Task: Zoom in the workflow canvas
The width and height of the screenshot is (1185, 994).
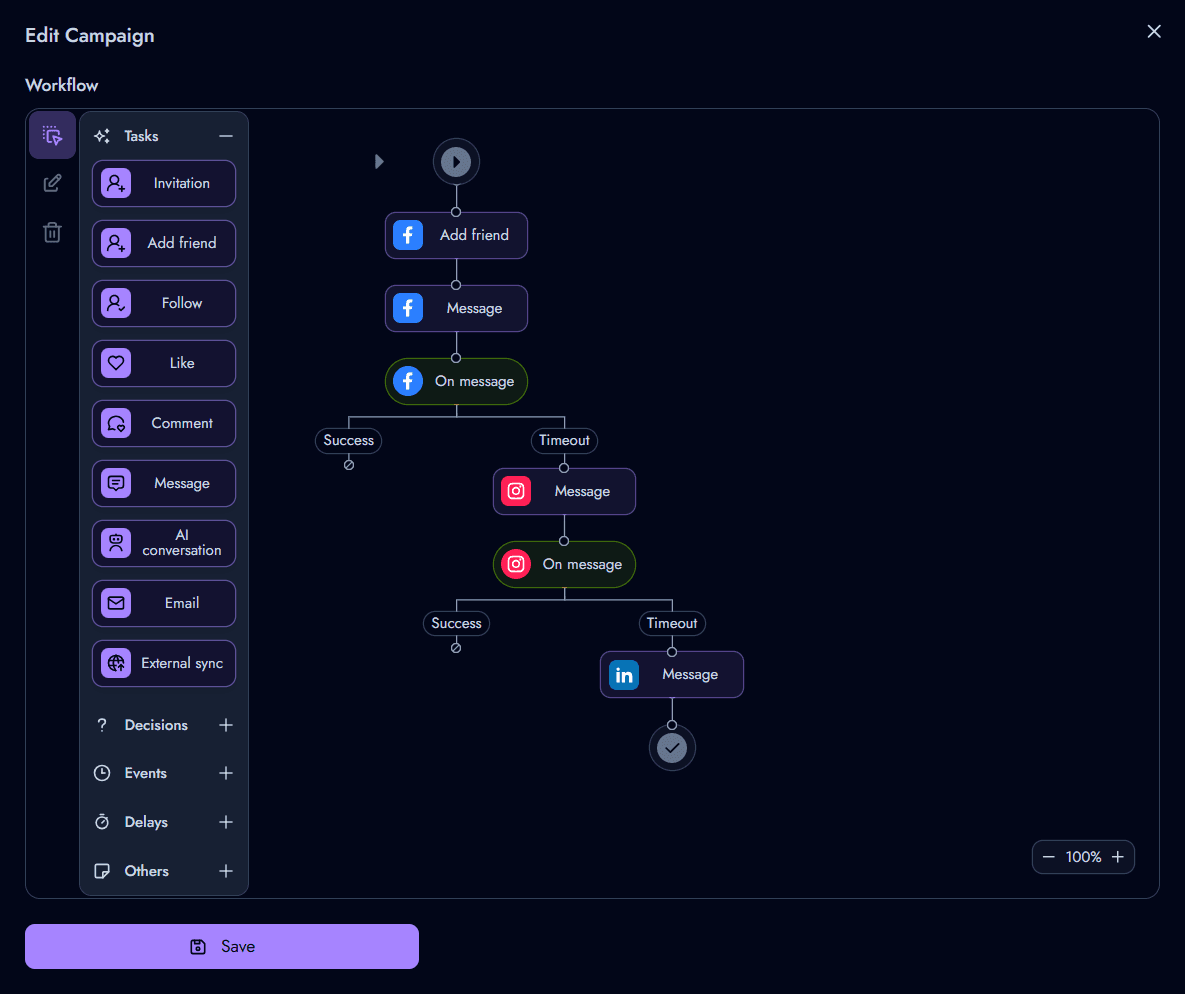Action: click(1118, 857)
